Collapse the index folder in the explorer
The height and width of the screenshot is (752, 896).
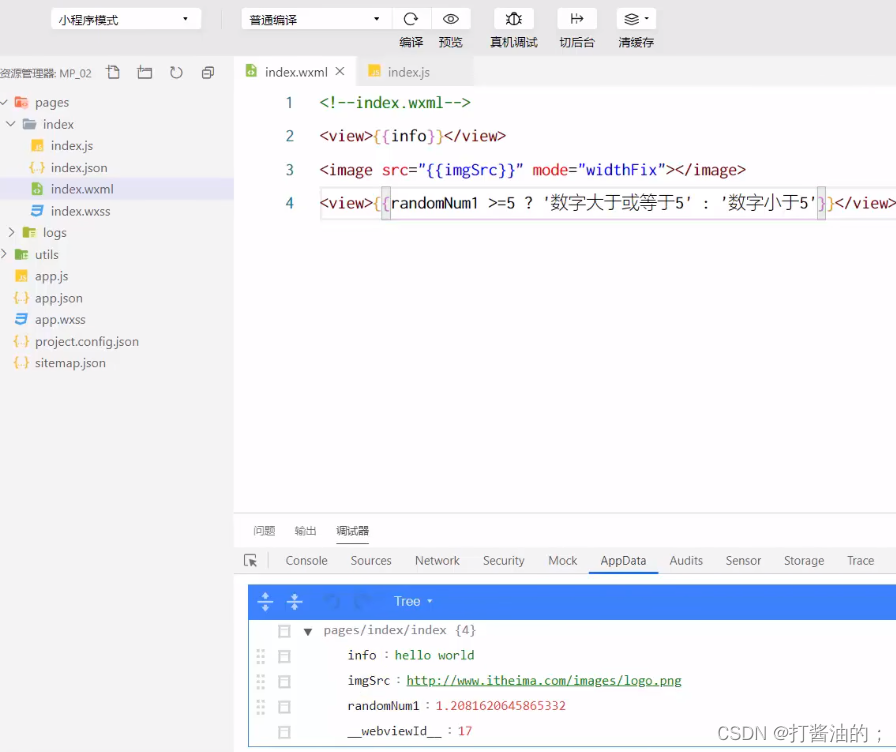click(11, 124)
